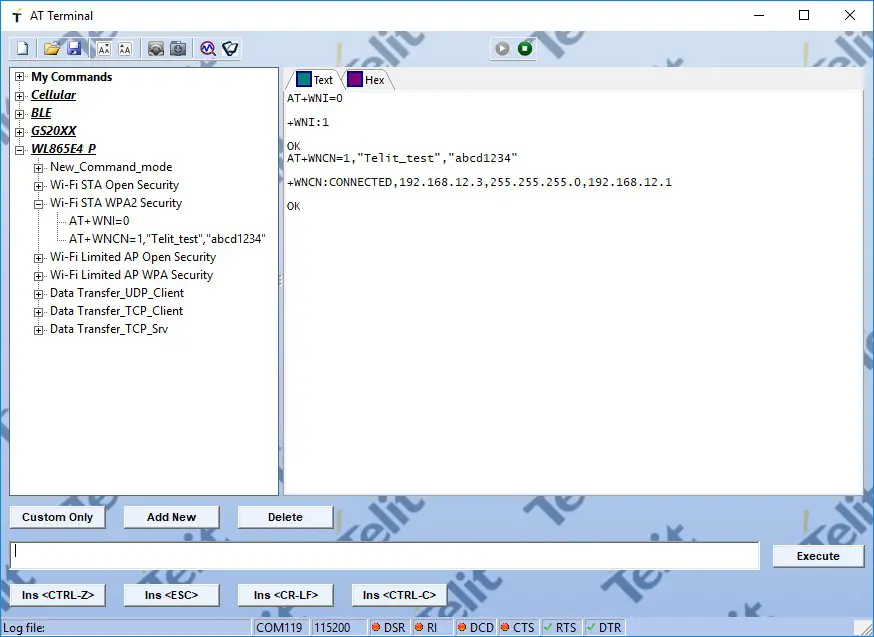The image size is (874, 637).
Task: Switch to the Text output tab
Action: 315,80
